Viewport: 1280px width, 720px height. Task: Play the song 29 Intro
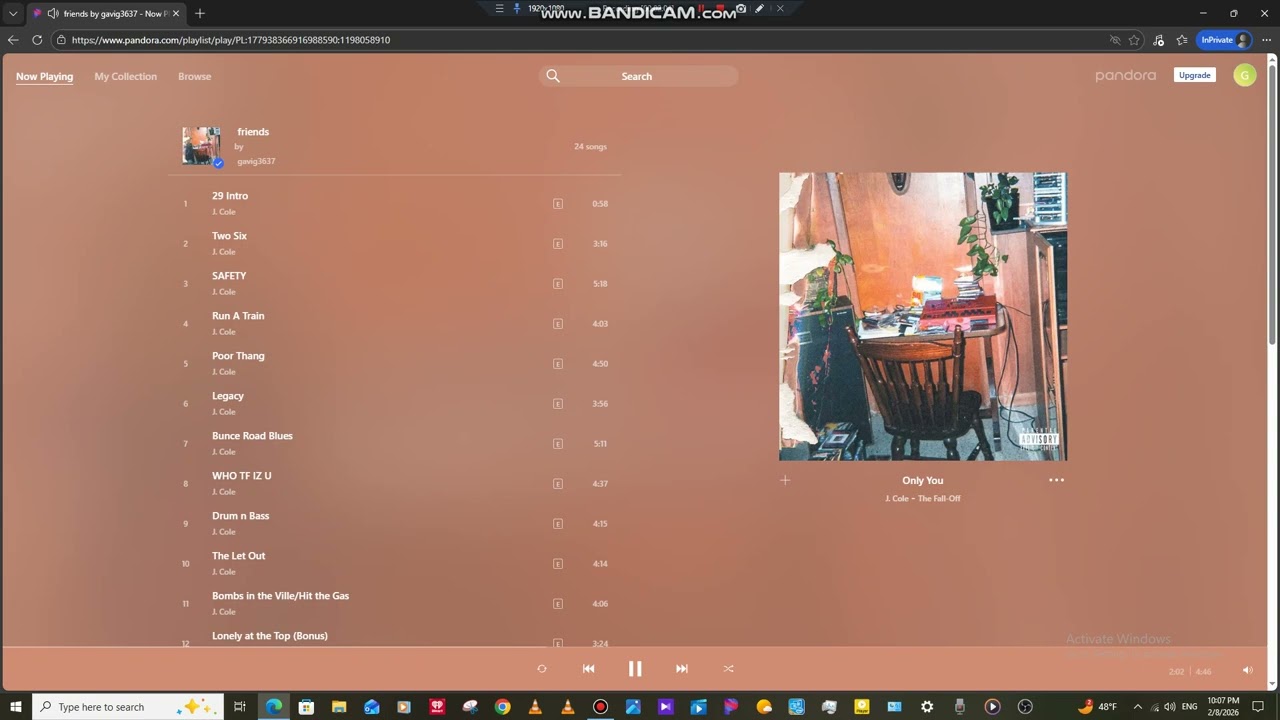[230, 196]
